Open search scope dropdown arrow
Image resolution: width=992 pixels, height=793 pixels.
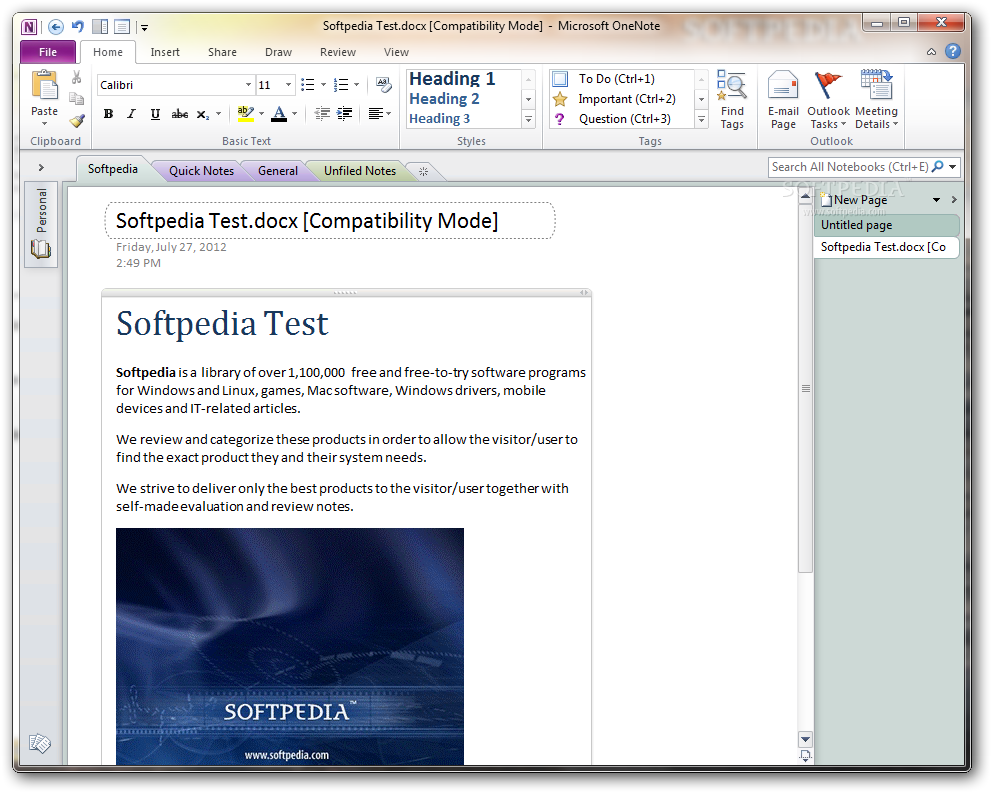point(952,167)
